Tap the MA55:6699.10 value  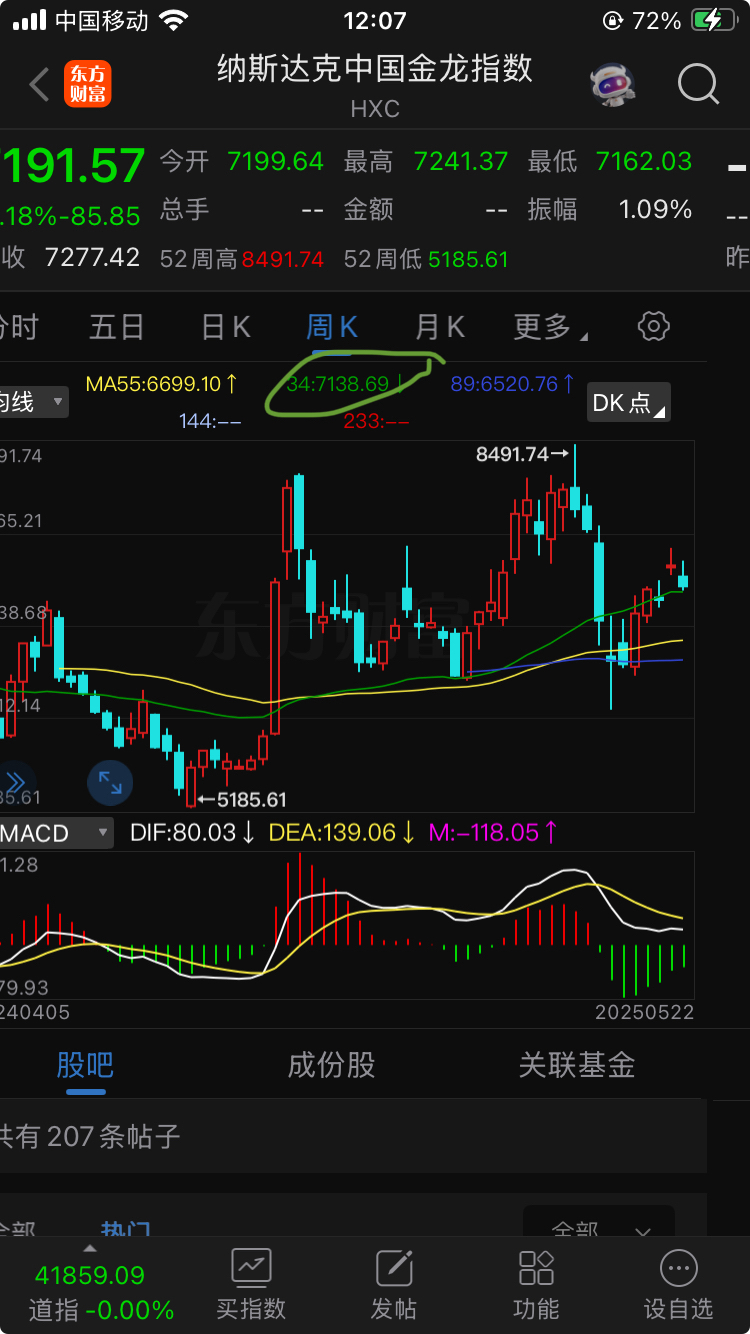pyautogui.click(x=162, y=384)
